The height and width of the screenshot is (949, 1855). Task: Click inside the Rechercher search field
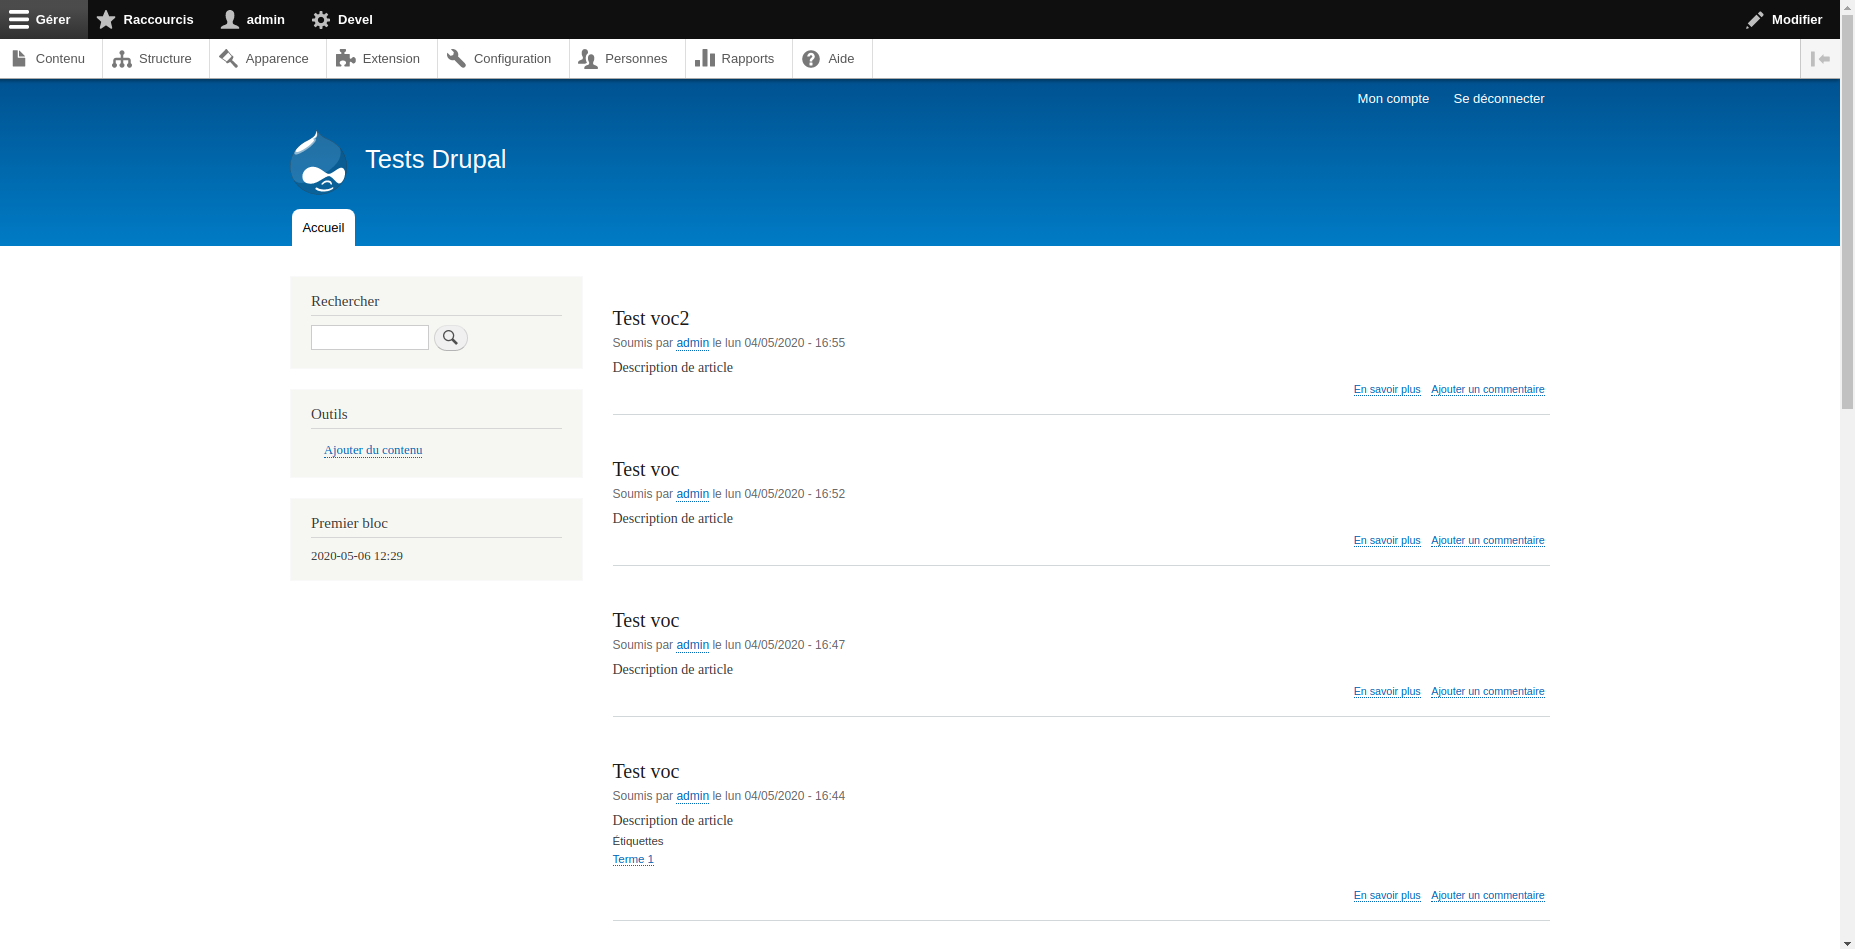(369, 337)
